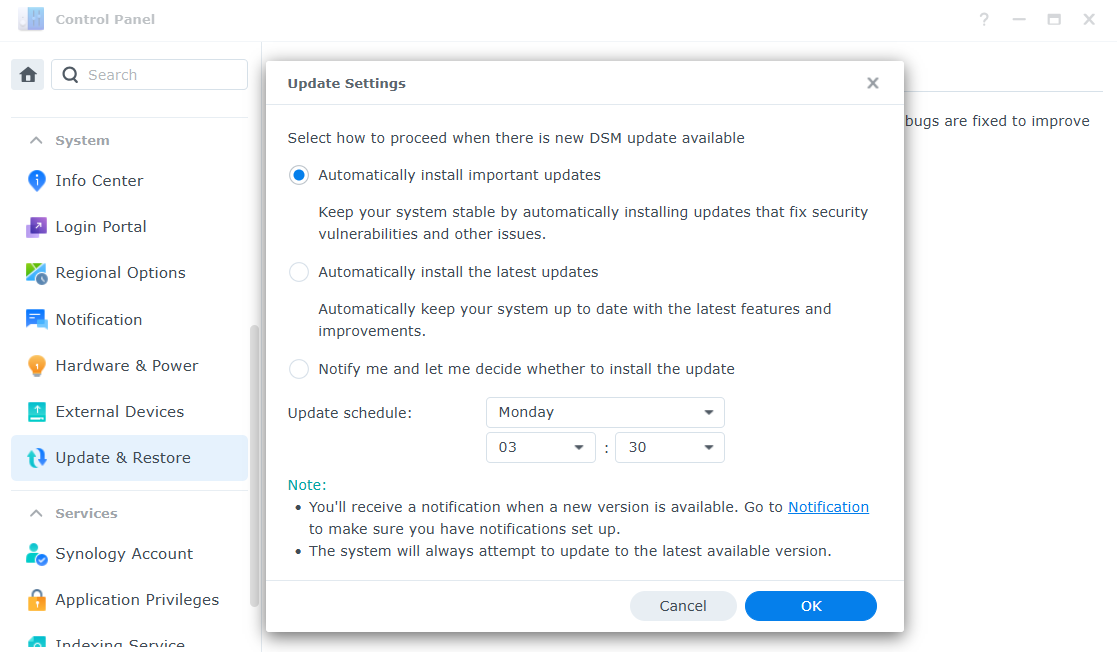The width and height of the screenshot is (1117, 652).
Task: Open the hour dropdown showing 03
Action: click(540, 447)
